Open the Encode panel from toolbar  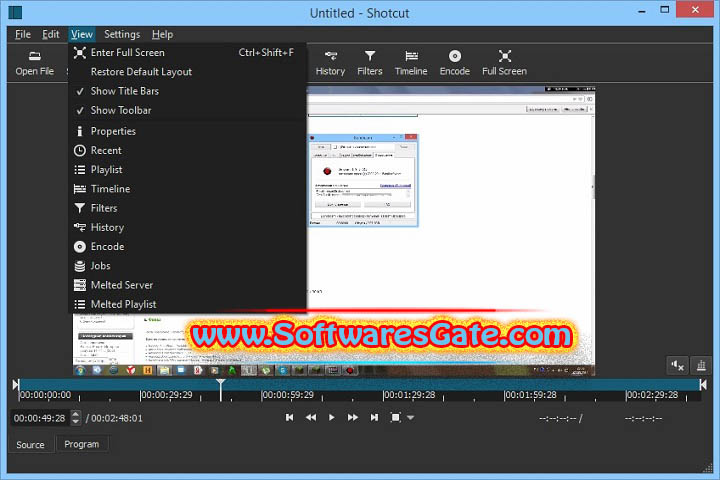point(455,63)
